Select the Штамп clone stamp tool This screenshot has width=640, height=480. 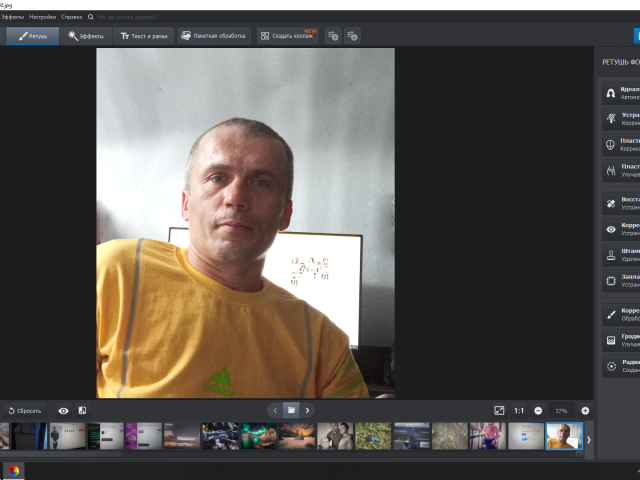pos(621,255)
